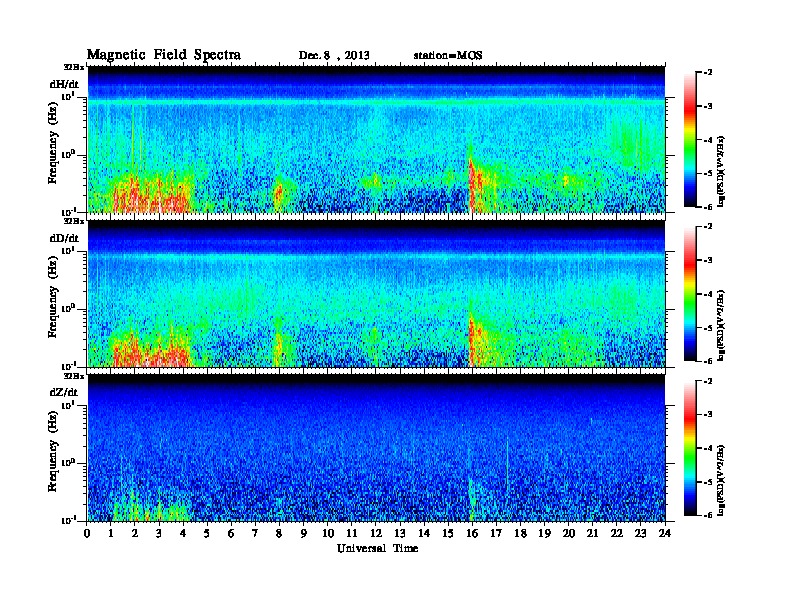Select the dD/dt panel label
The image size is (792, 612).
pyautogui.click(x=64, y=238)
